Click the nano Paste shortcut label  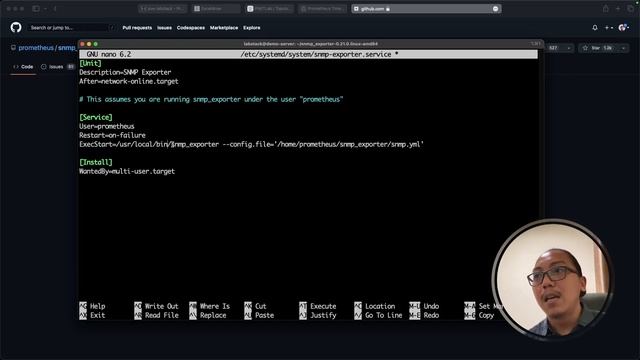tap(264, 315)
